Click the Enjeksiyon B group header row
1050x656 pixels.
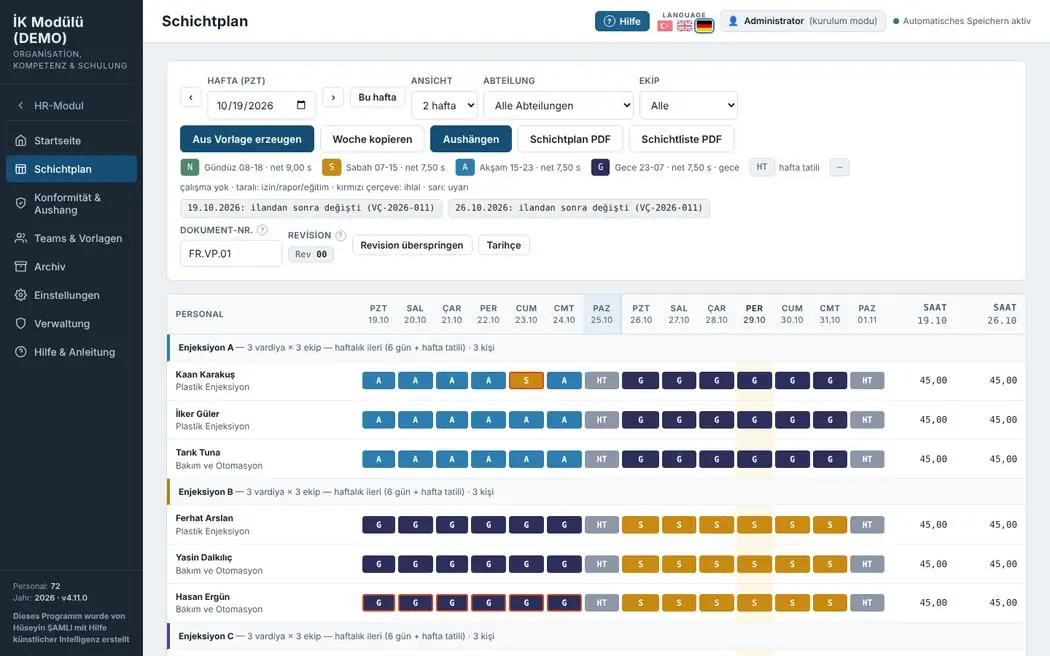pyautogui.click(x=596, y=492)
